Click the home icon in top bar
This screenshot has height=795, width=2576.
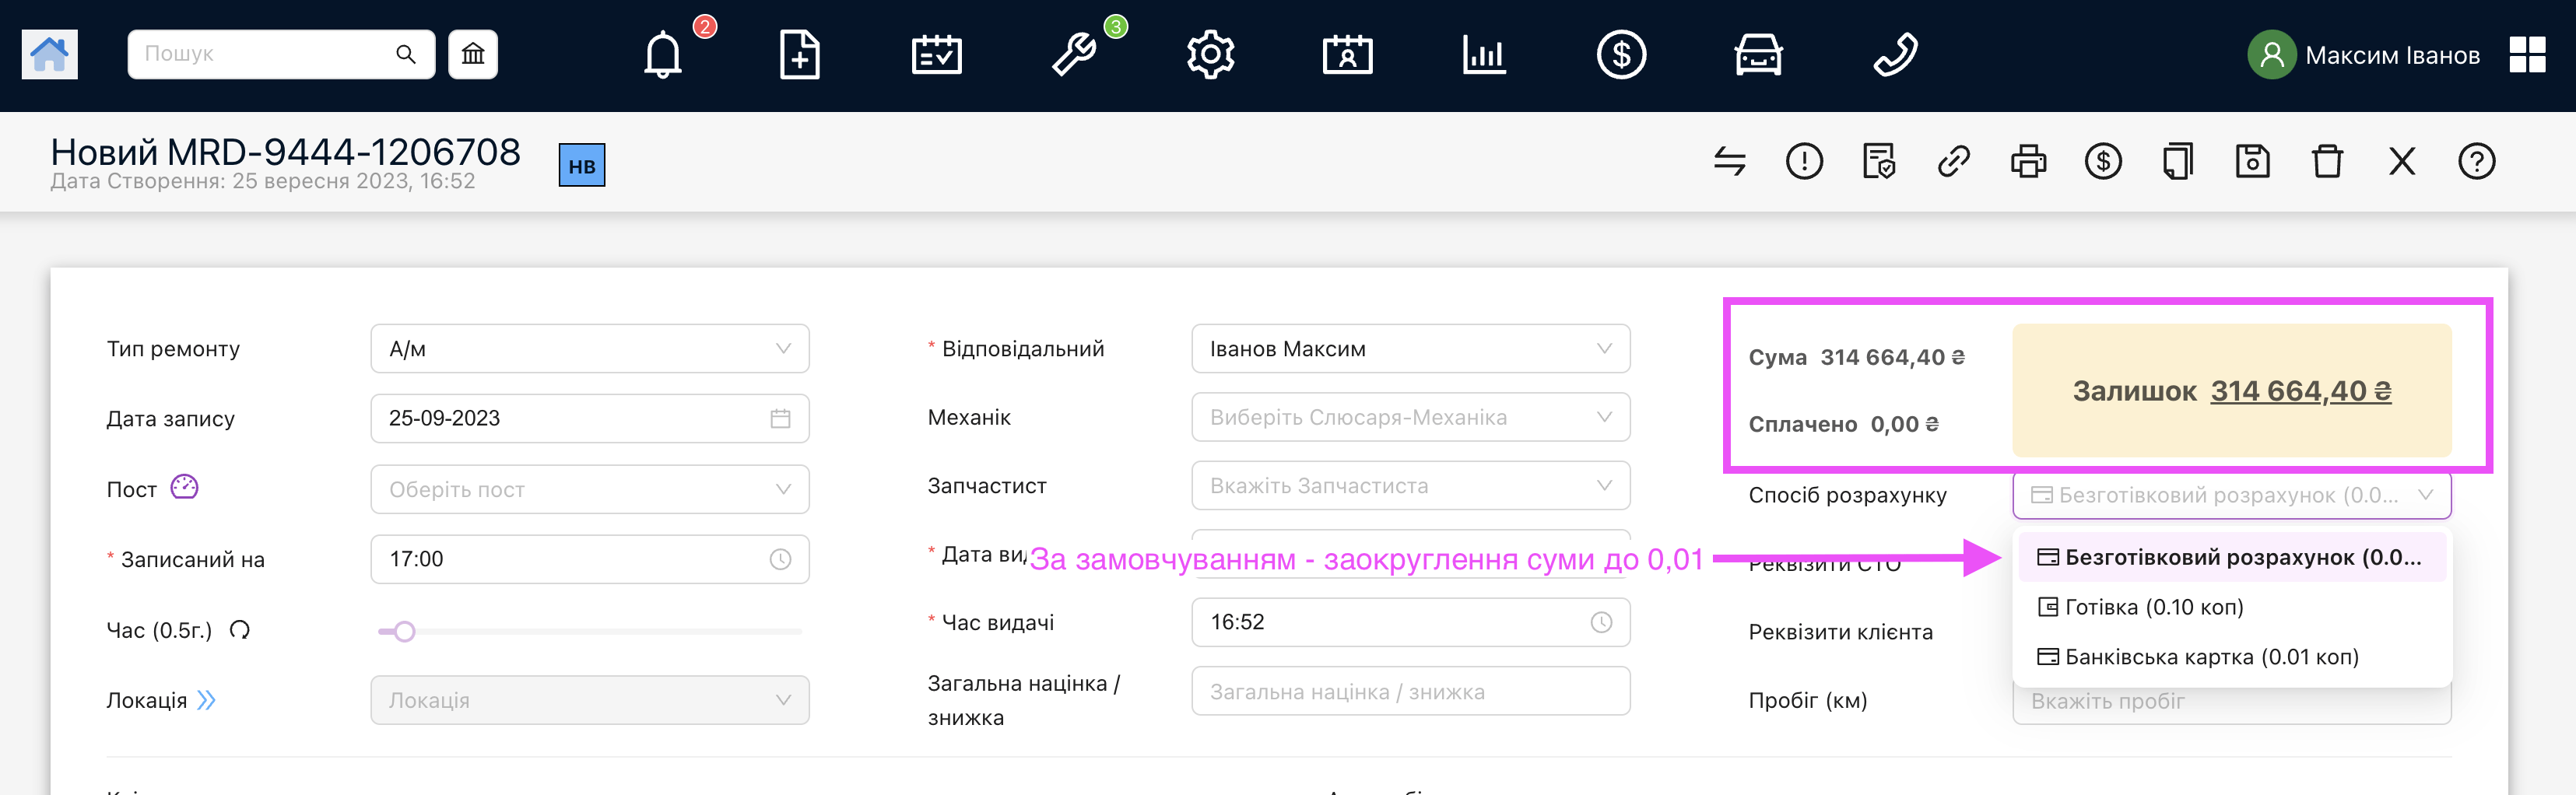point(49,54)
